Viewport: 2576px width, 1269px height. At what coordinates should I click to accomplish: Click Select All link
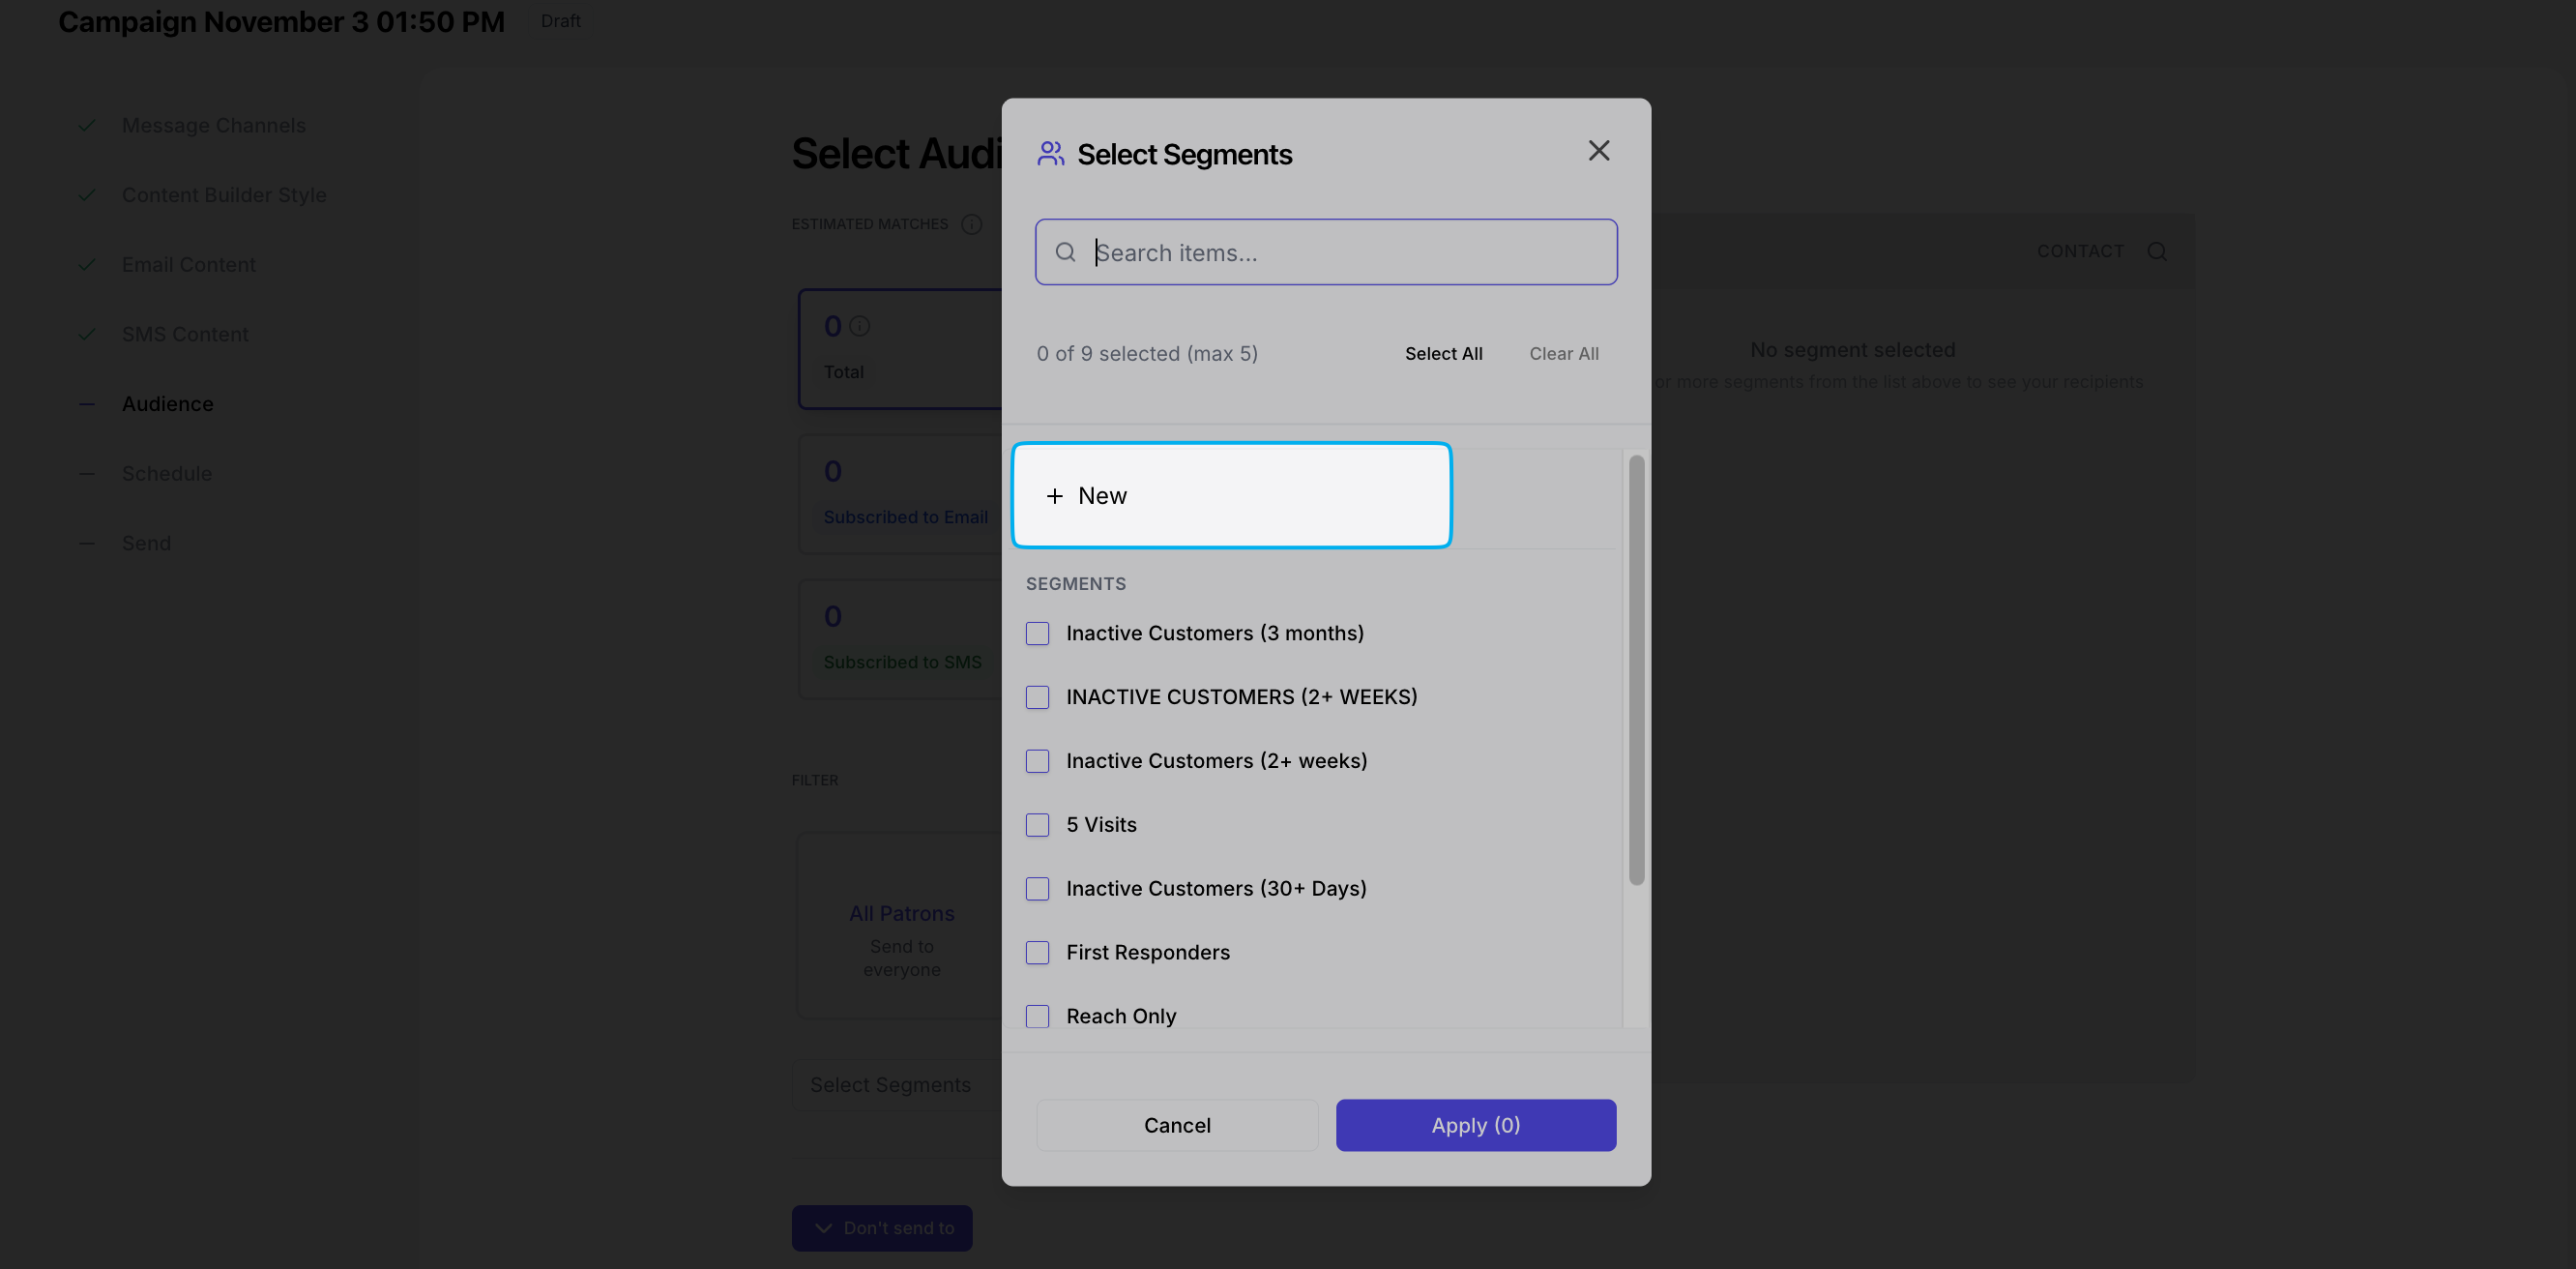(1442, 354)
